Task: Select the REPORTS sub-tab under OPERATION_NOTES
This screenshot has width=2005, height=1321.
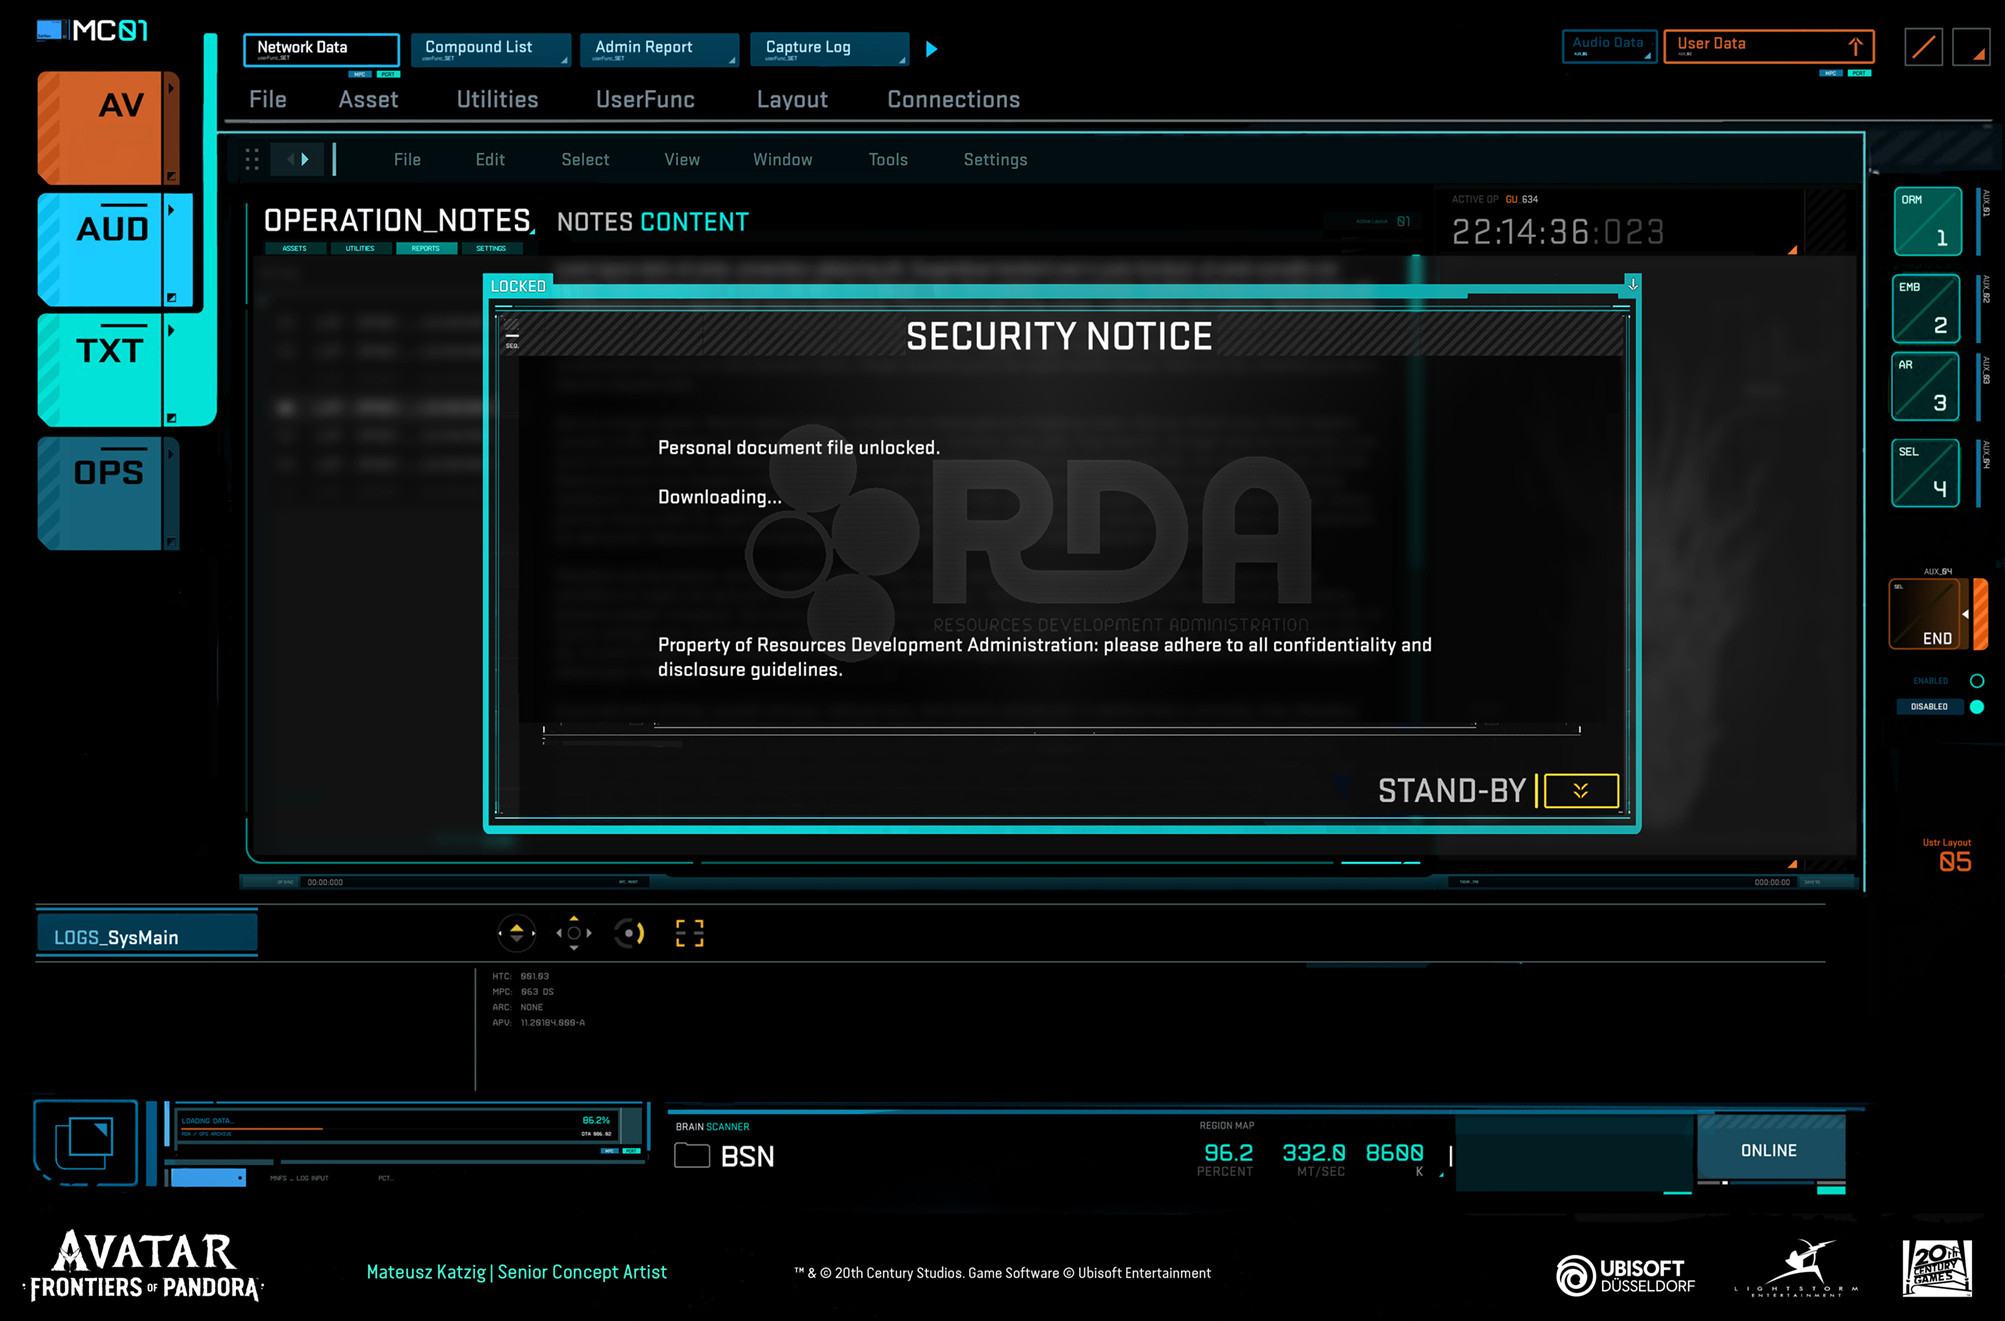Action: coord(426,248)
